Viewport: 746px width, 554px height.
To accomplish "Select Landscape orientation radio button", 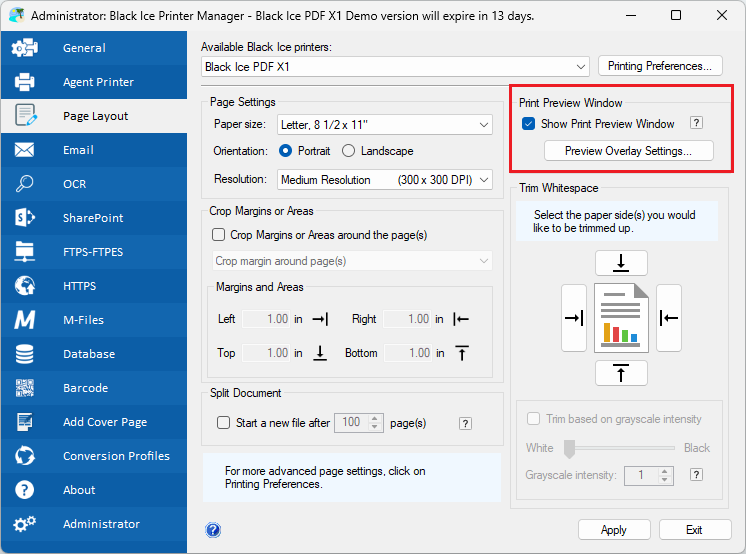I will (349, 151).
